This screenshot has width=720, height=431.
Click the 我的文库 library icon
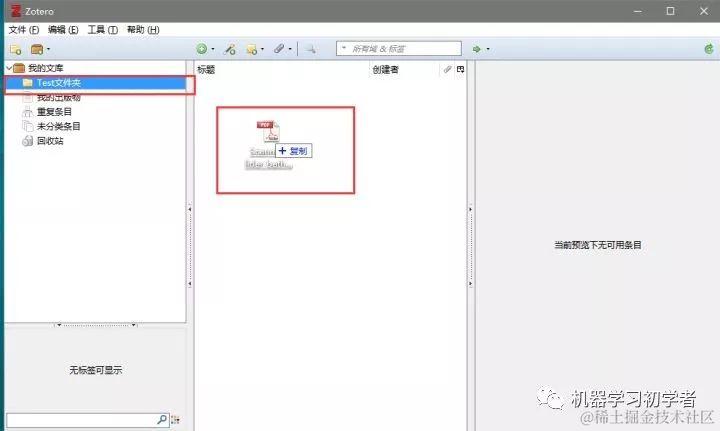[x=19, y=68]
